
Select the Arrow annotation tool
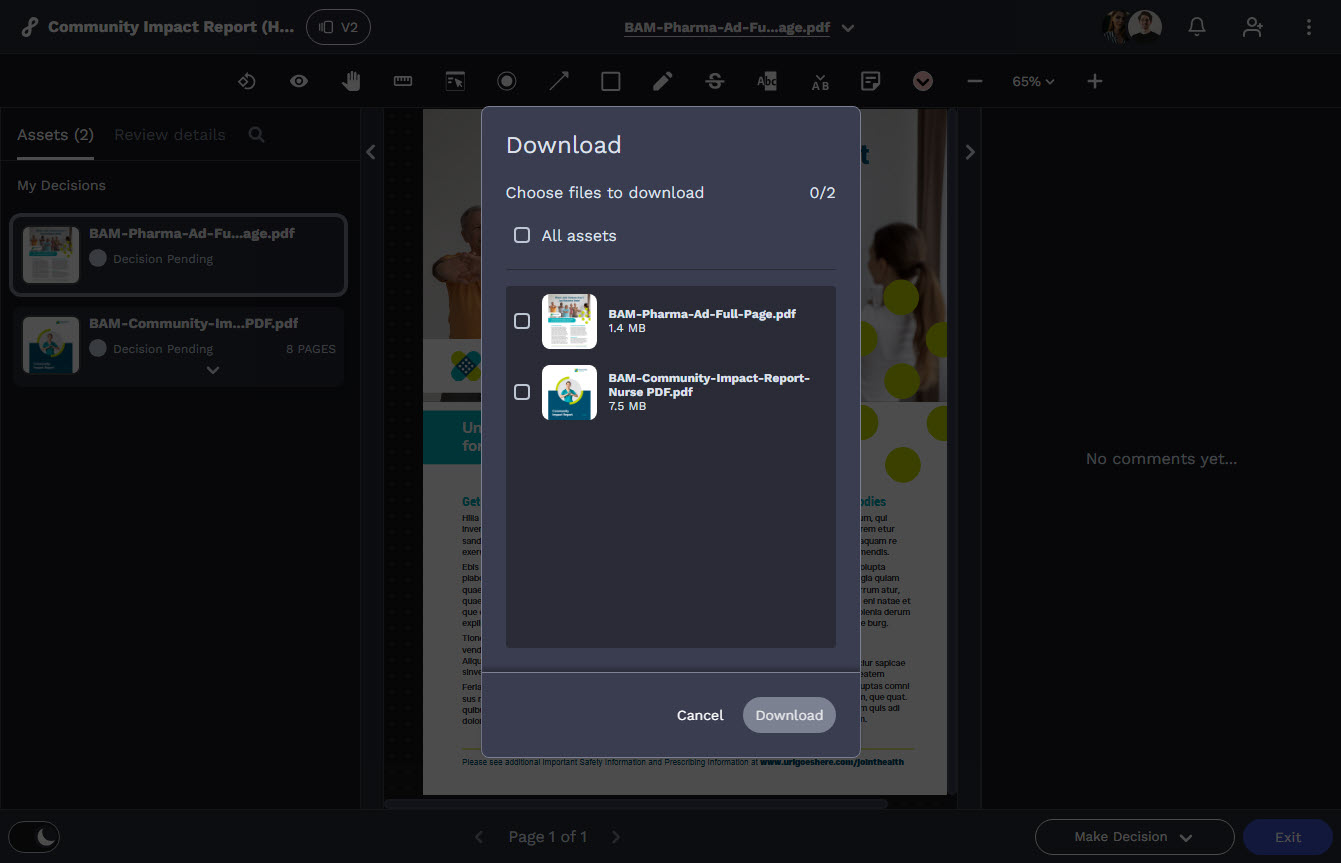coord(558,81)
